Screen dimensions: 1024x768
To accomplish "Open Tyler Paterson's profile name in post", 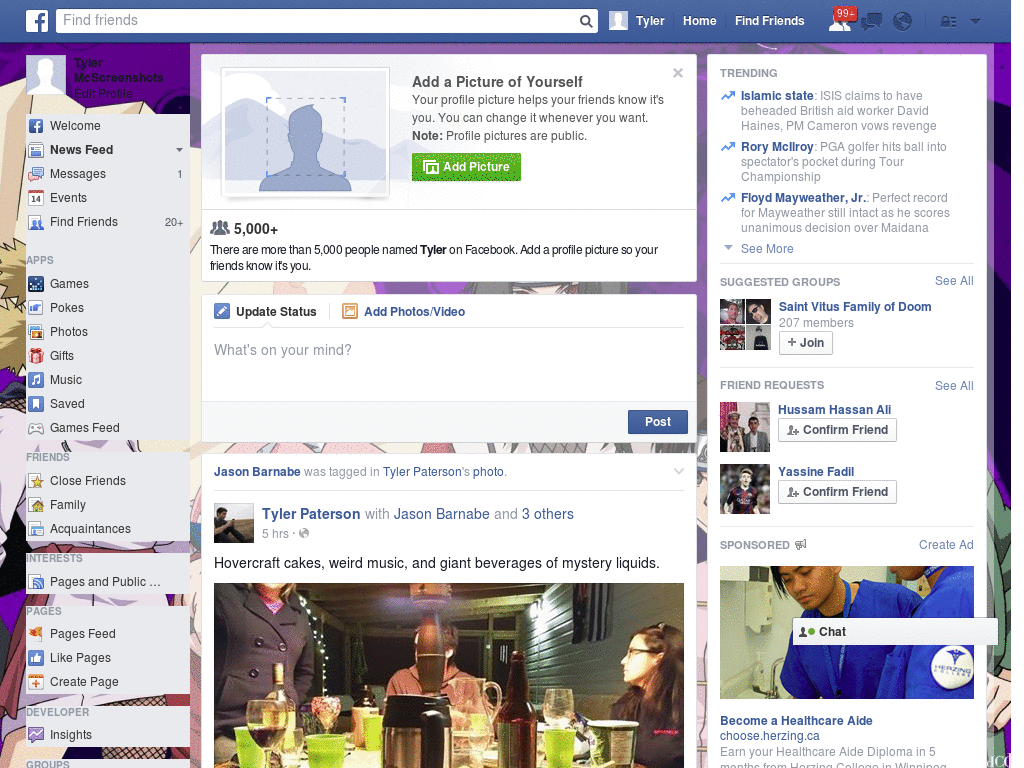I will (311, 514).
